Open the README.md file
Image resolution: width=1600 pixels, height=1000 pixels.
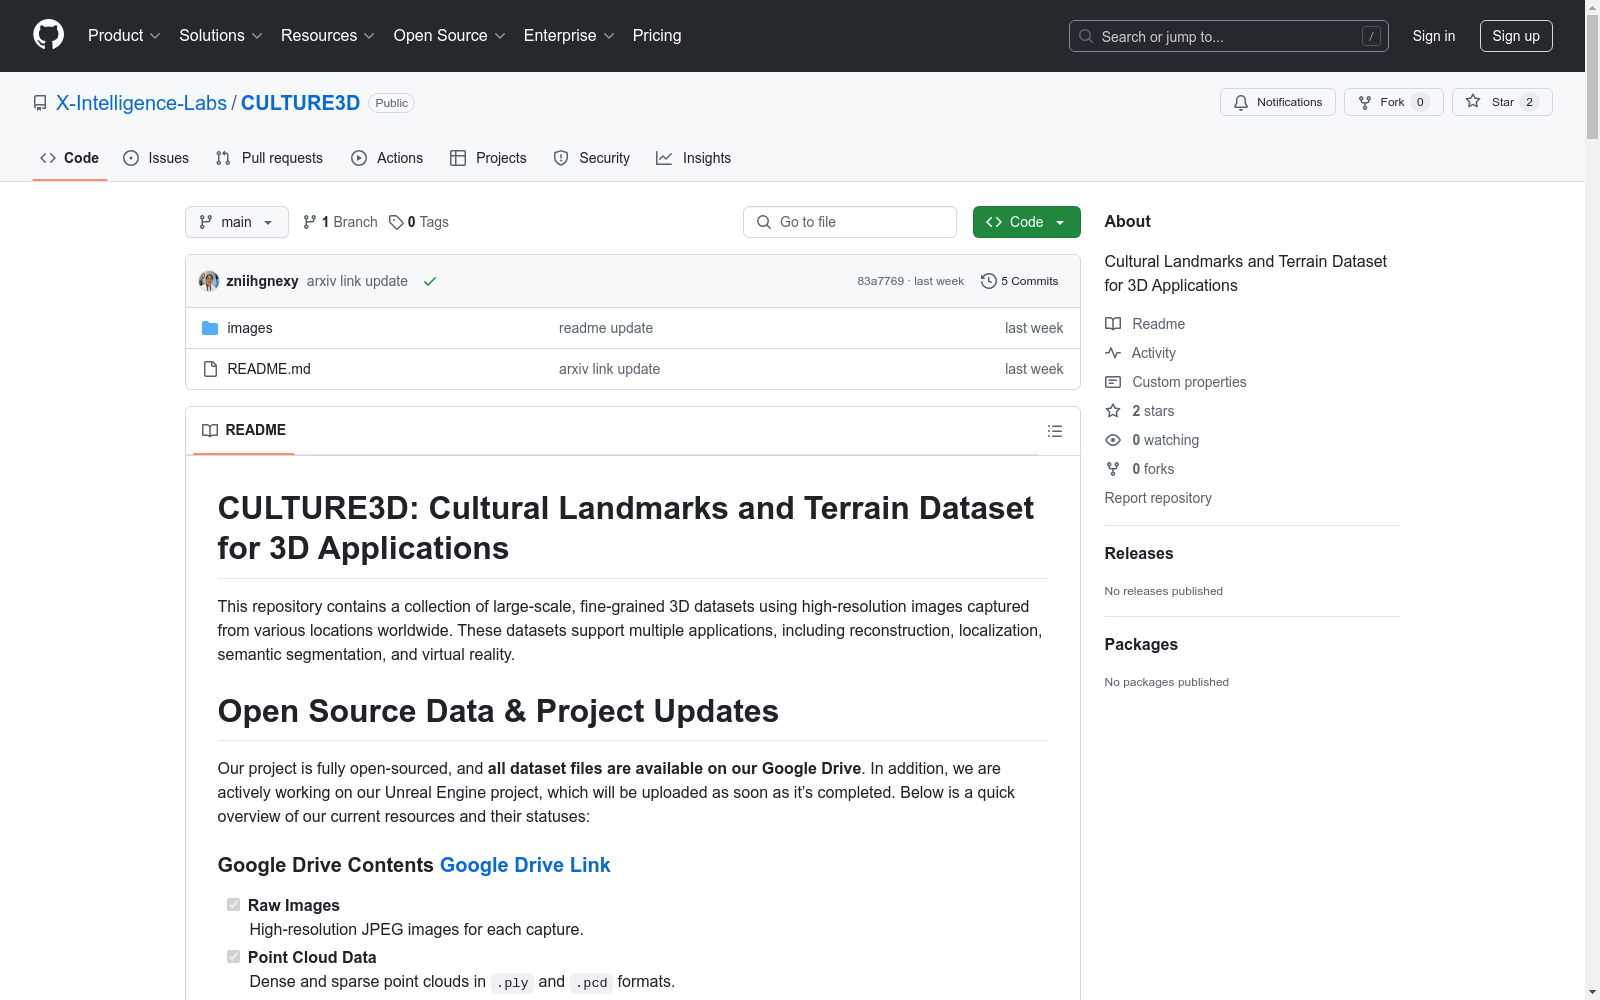coord(269,369)
